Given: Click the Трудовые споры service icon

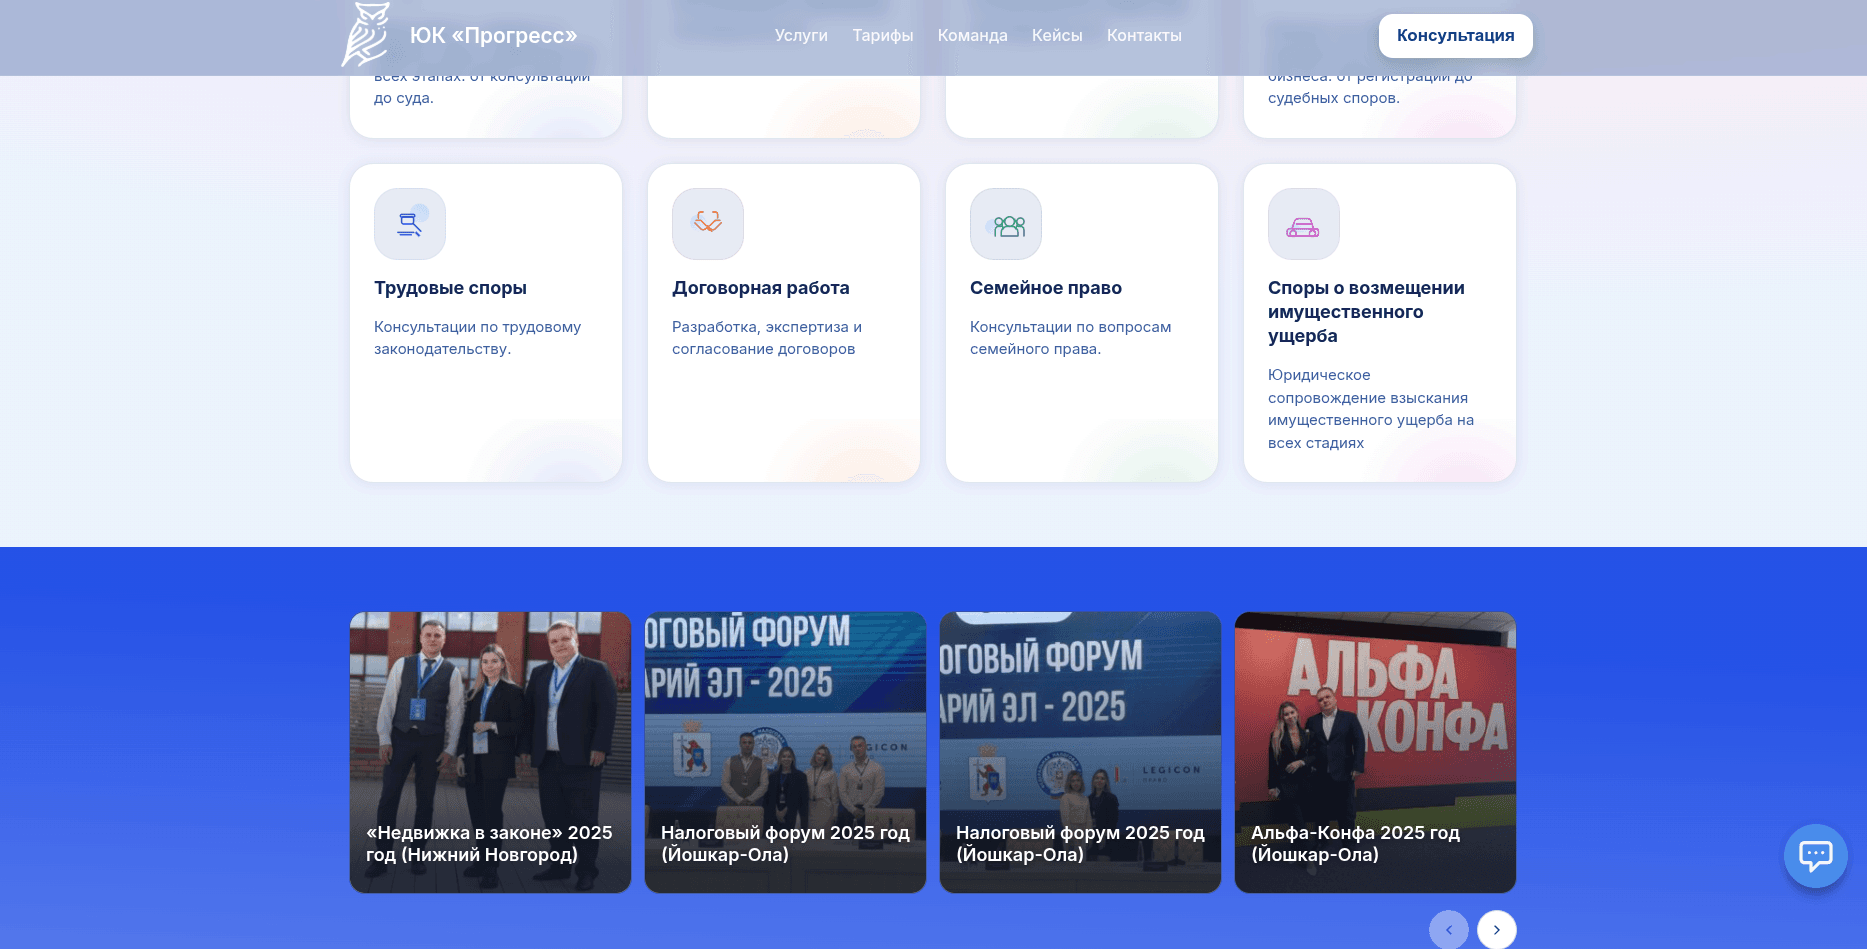Looking at the screenshot, I should 410,224.
